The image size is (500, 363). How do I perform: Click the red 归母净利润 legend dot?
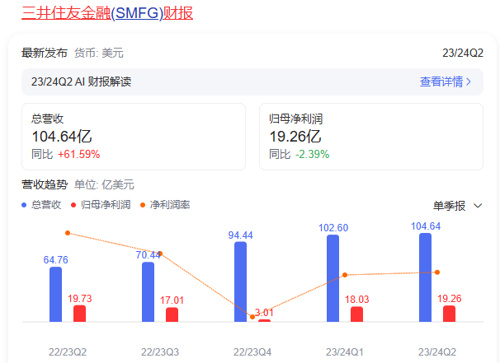pyautogui.click(x=73, y=205)
